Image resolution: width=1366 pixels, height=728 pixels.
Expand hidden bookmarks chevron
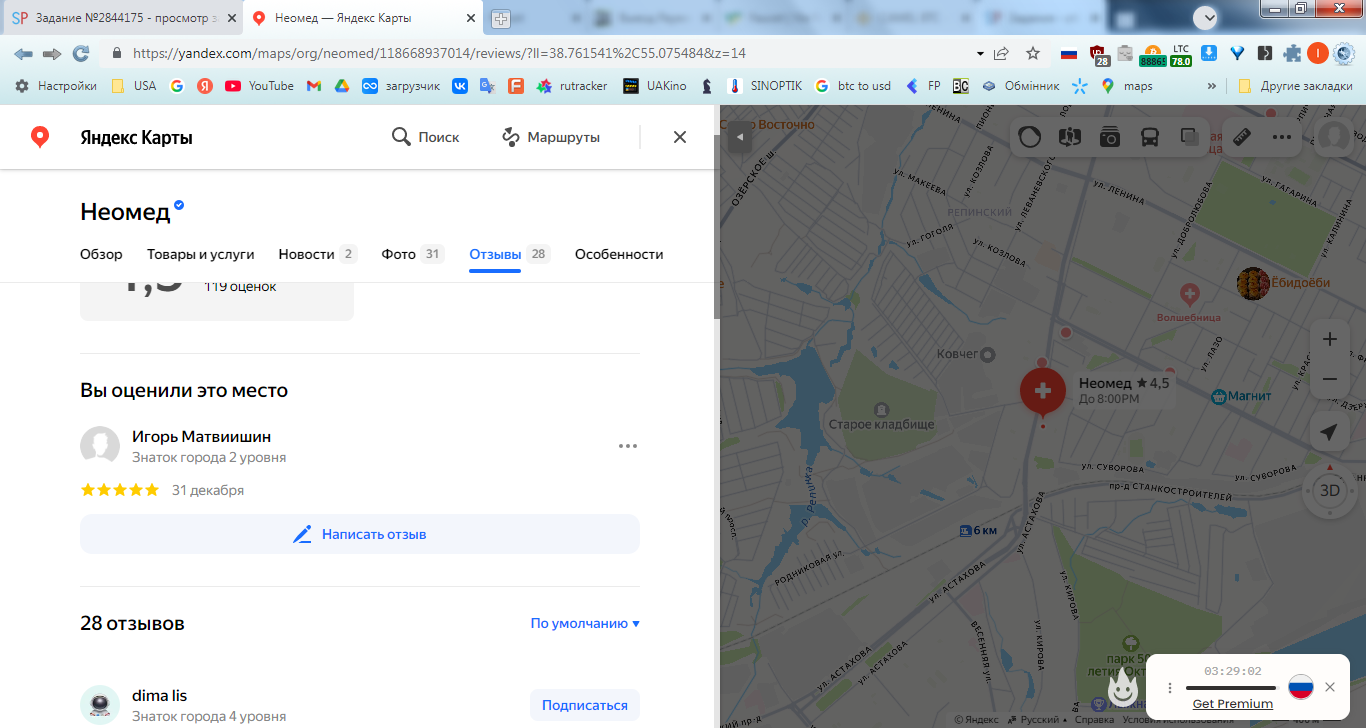[x=1213, y=86]
